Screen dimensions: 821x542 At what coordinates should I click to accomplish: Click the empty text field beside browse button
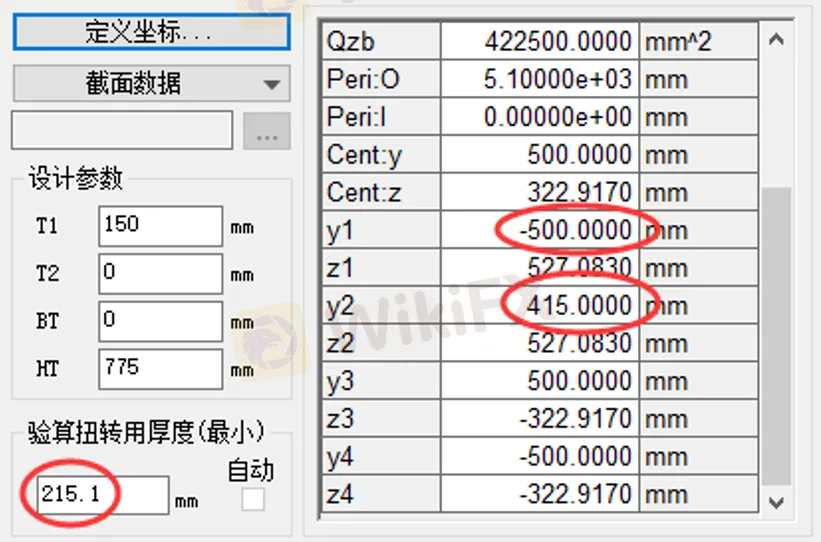point(122,131)
